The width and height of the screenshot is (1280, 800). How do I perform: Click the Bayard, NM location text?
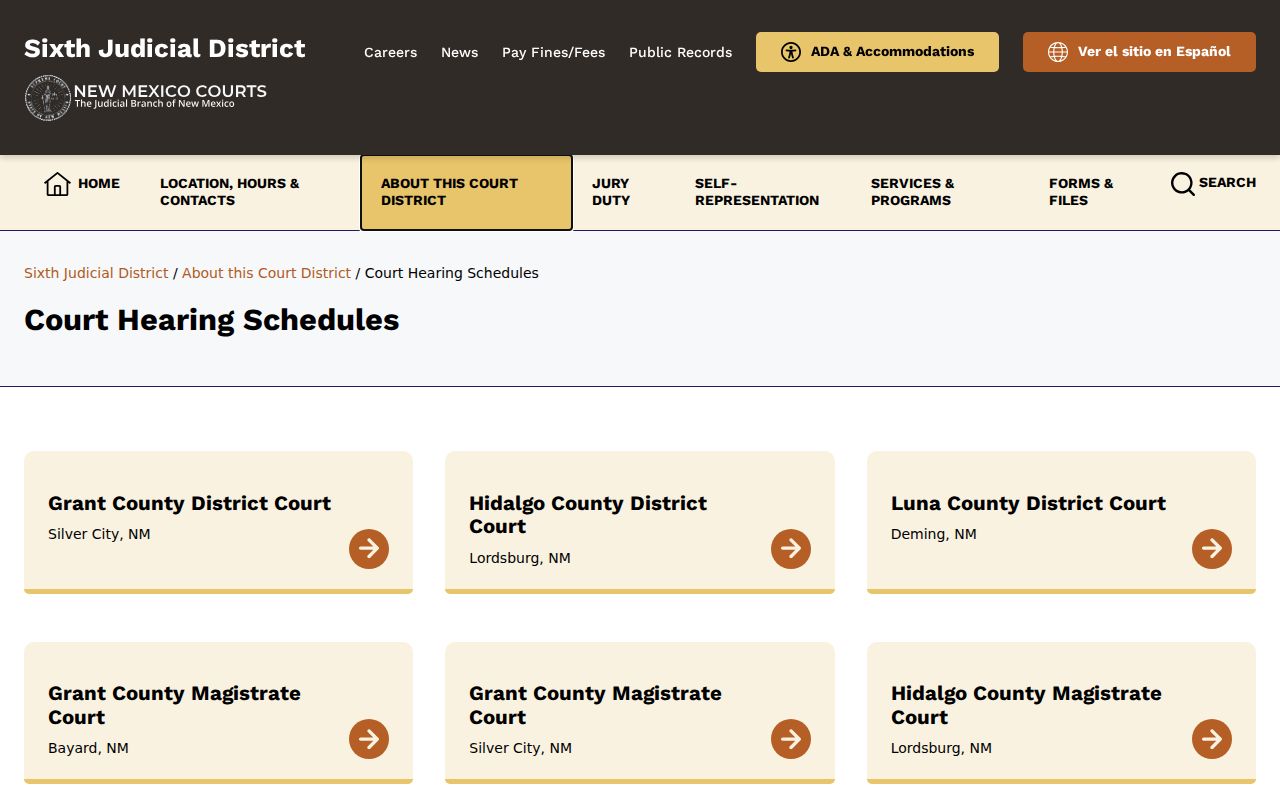pyautogui.click(x=88, y=748)
